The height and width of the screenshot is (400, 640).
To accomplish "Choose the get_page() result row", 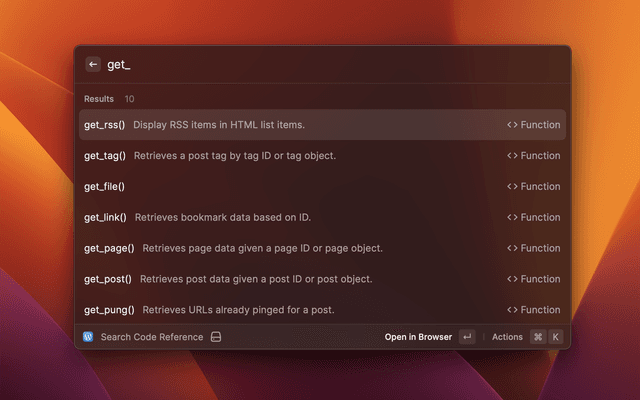I will pyautogui.click(x=320, y=249).
